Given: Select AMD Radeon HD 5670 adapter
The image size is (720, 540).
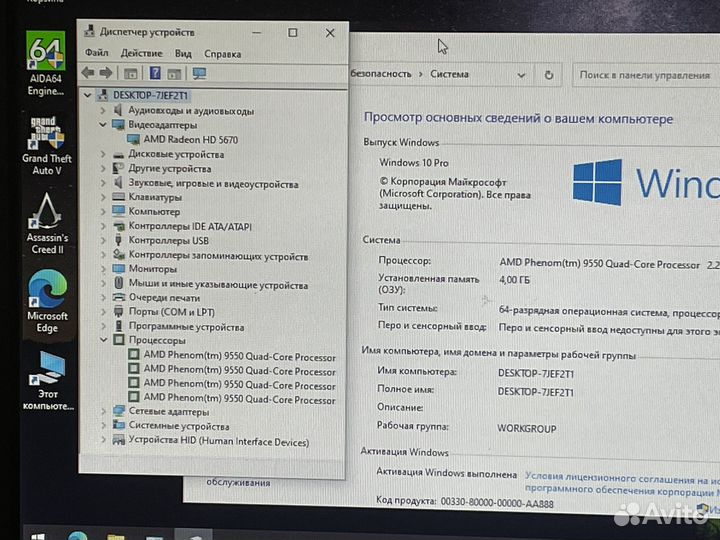Looking at the screenshot, I should [191, 140].
